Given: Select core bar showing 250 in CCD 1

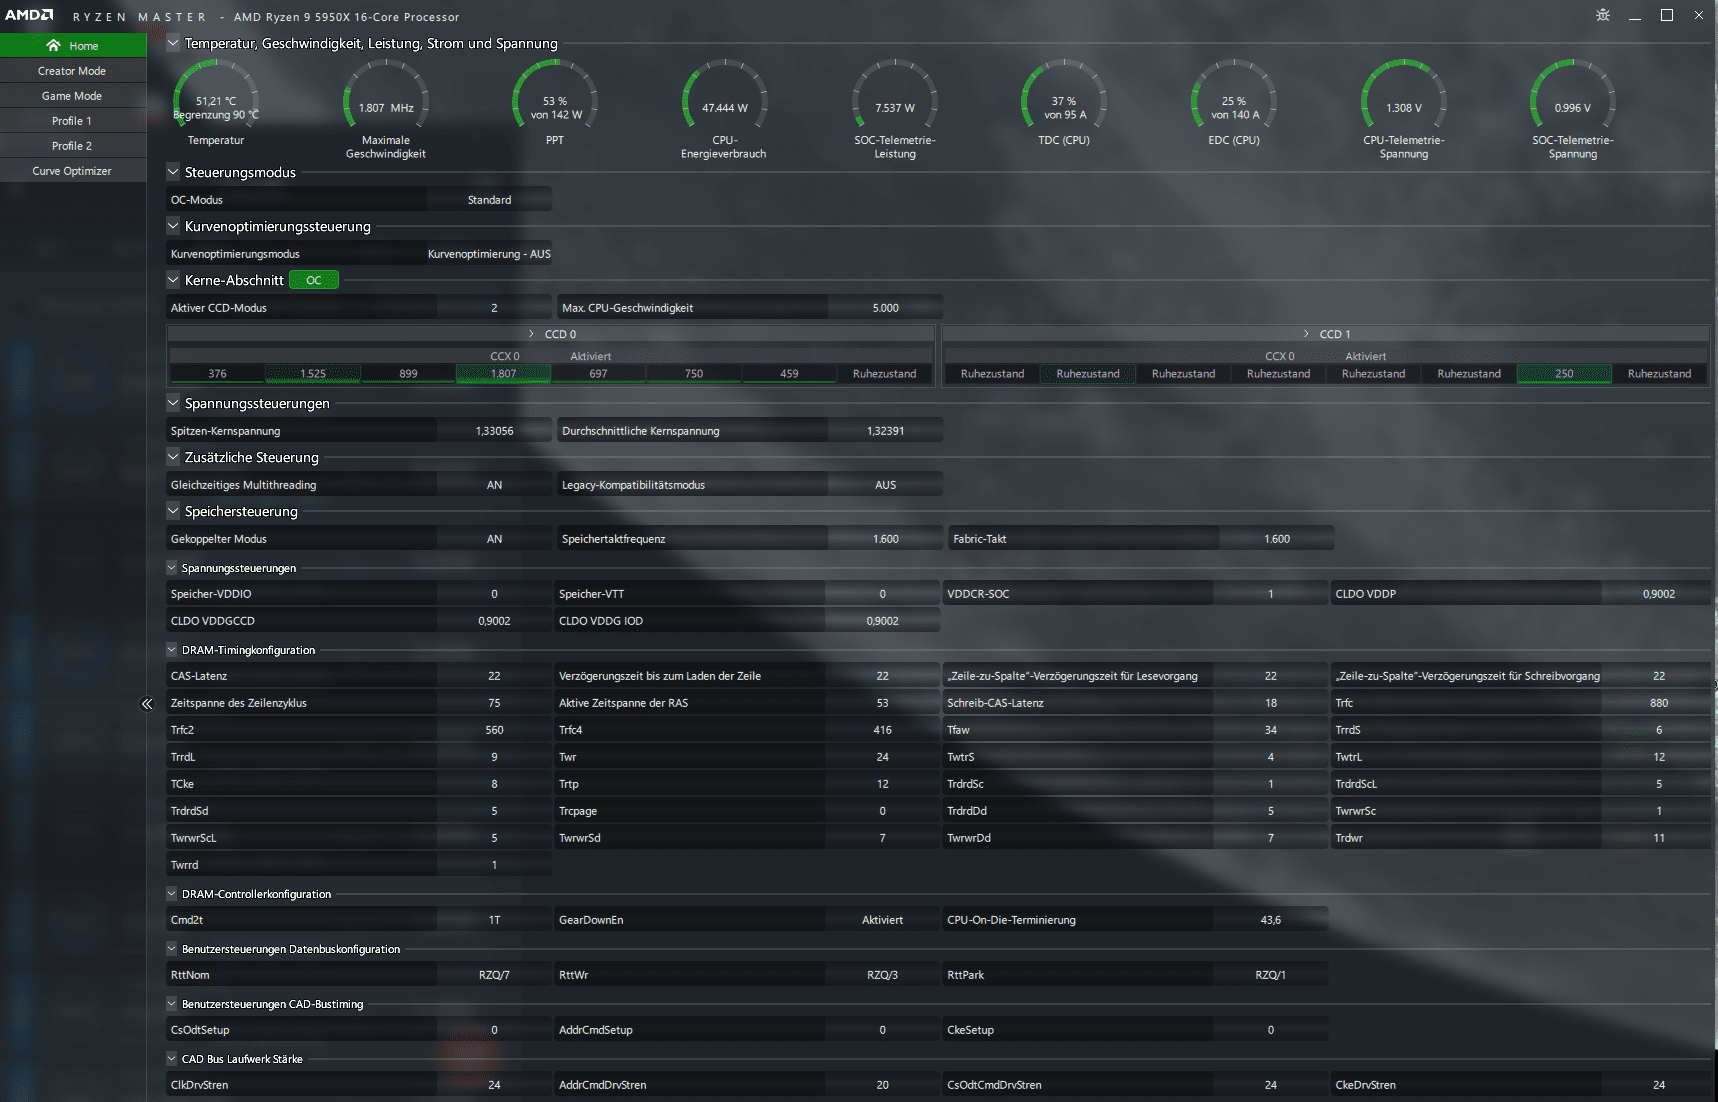Looking at the screenshot, I should (1564, 374).
